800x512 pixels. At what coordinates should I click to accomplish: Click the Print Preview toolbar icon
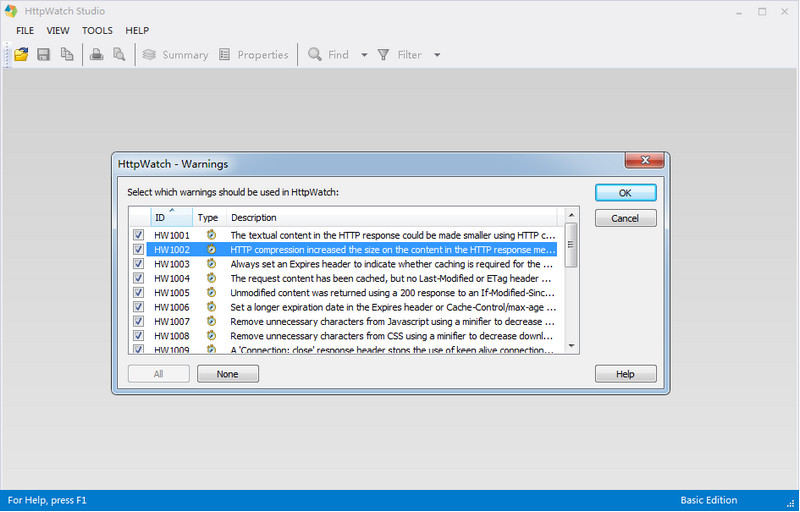[x=119, y=55]
